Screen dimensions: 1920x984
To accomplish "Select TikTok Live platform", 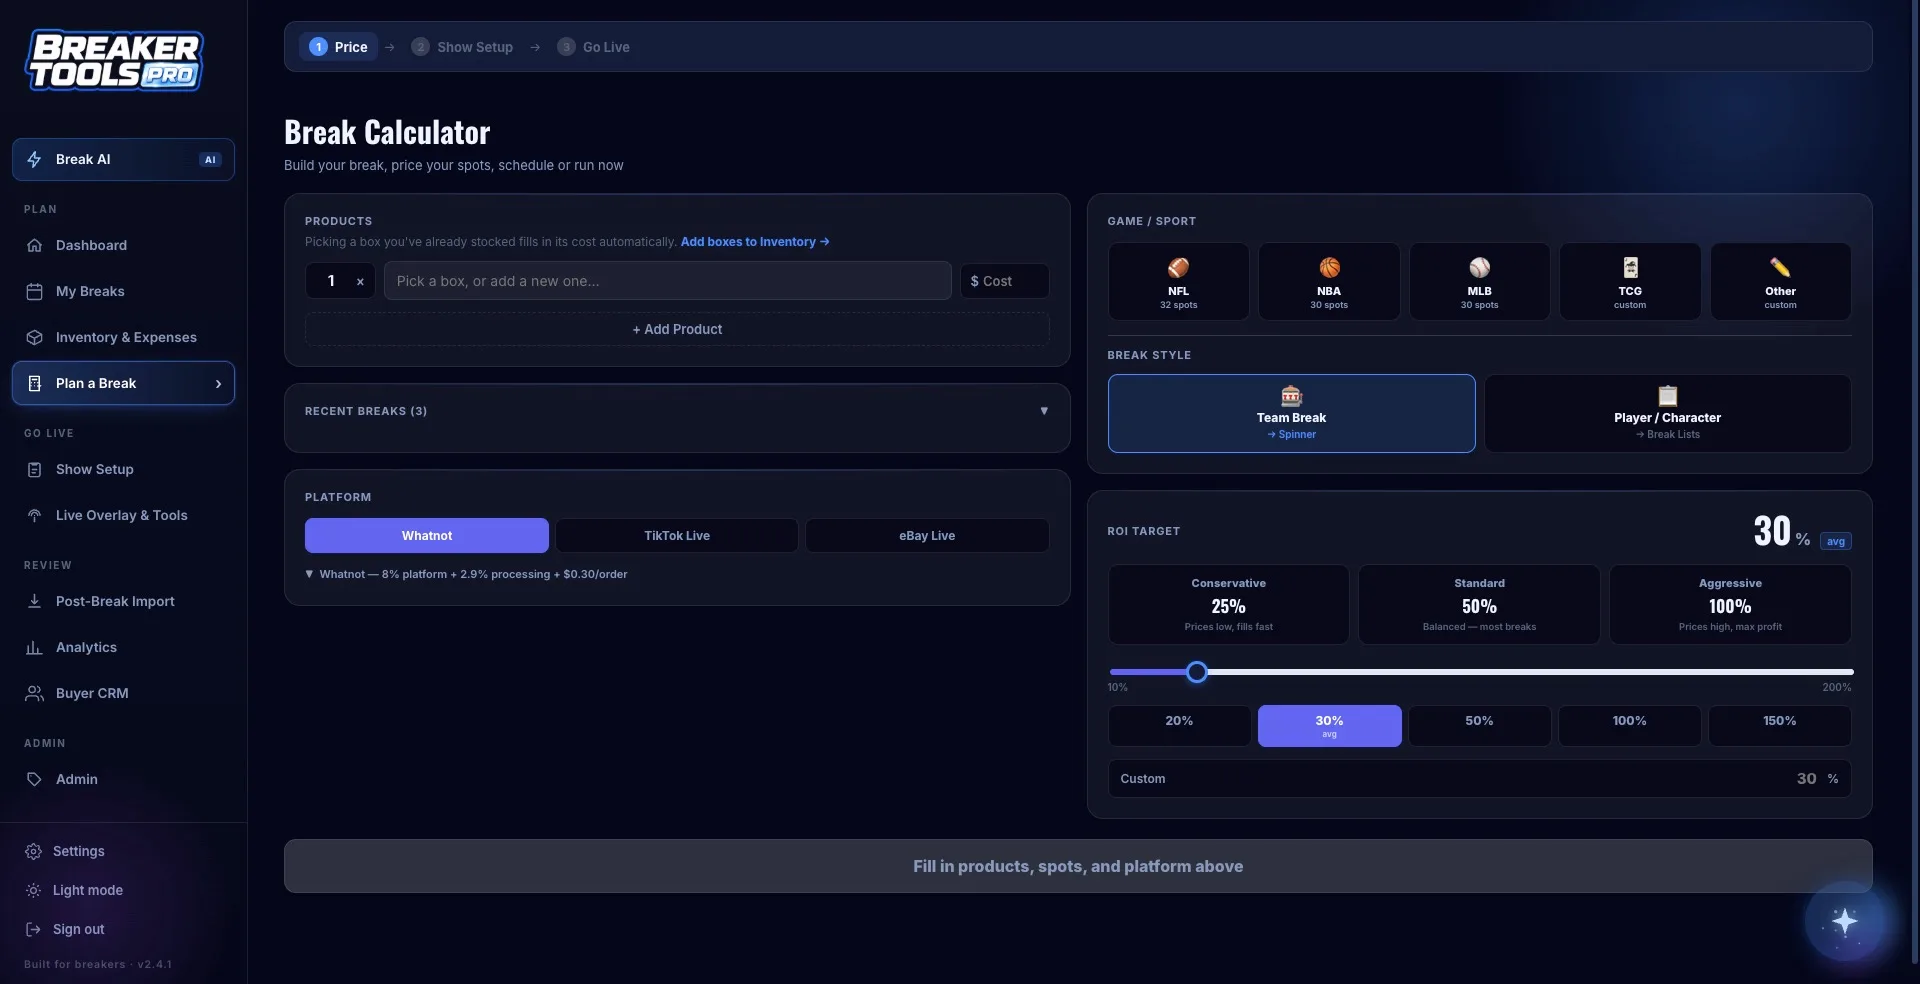I will [677, 536].
